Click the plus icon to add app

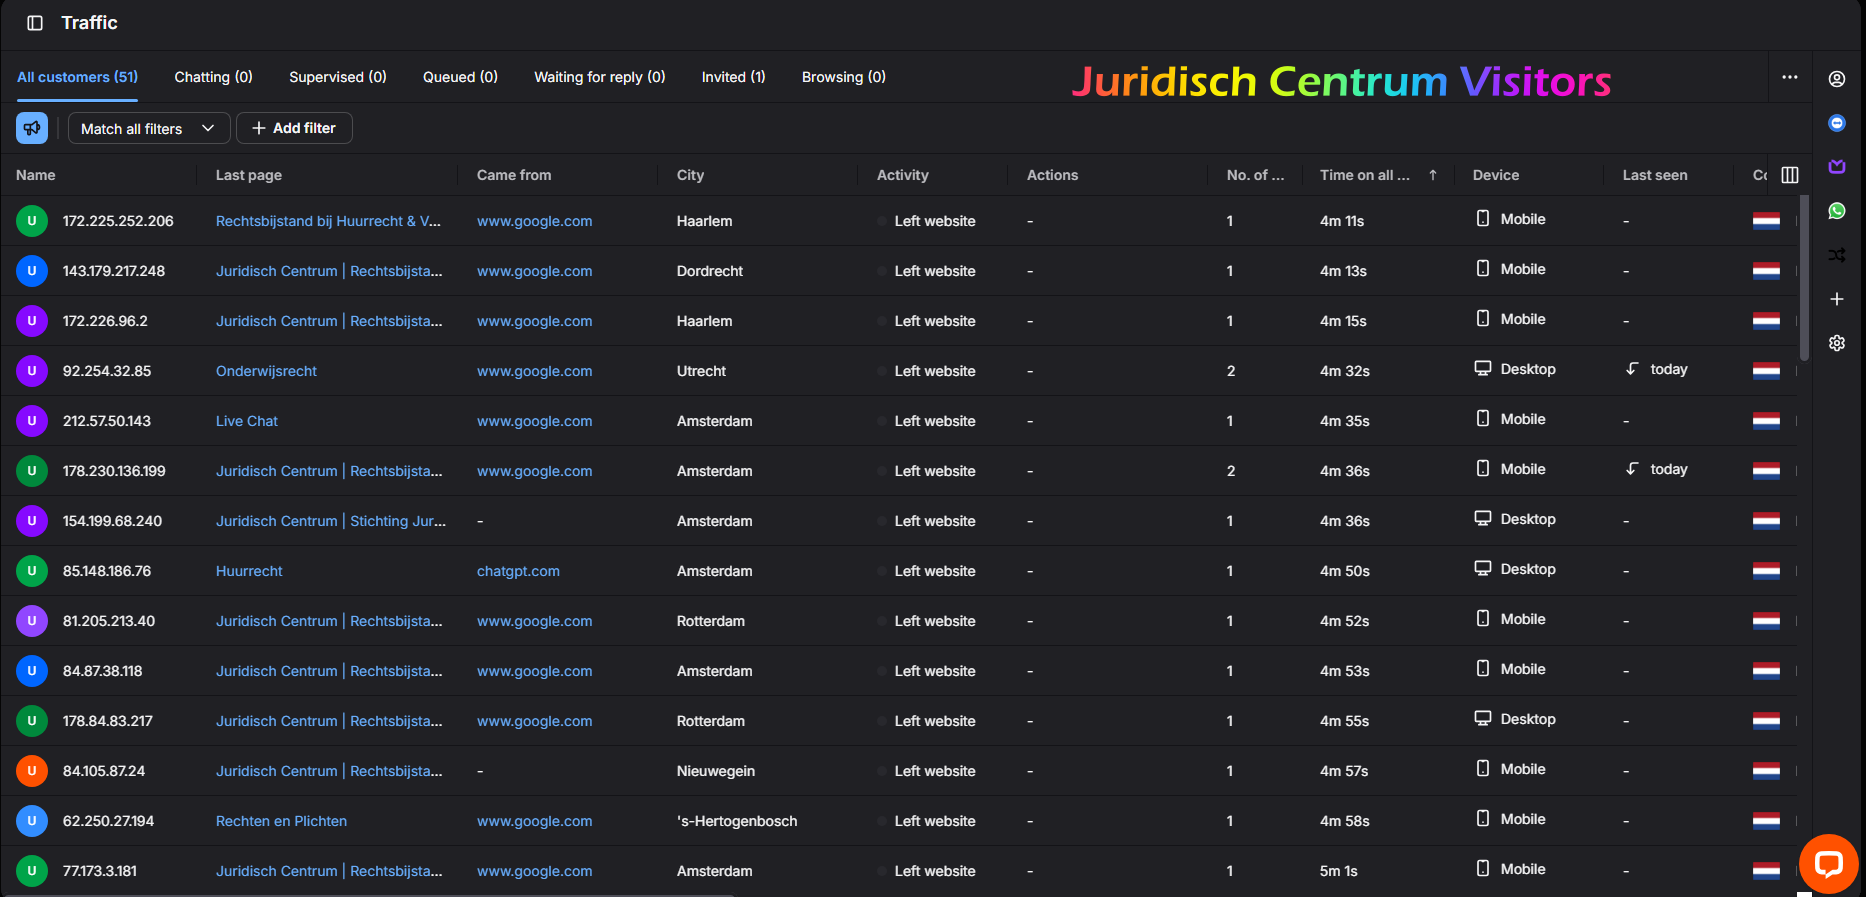pyautogui.click(x=1837, y=299)
